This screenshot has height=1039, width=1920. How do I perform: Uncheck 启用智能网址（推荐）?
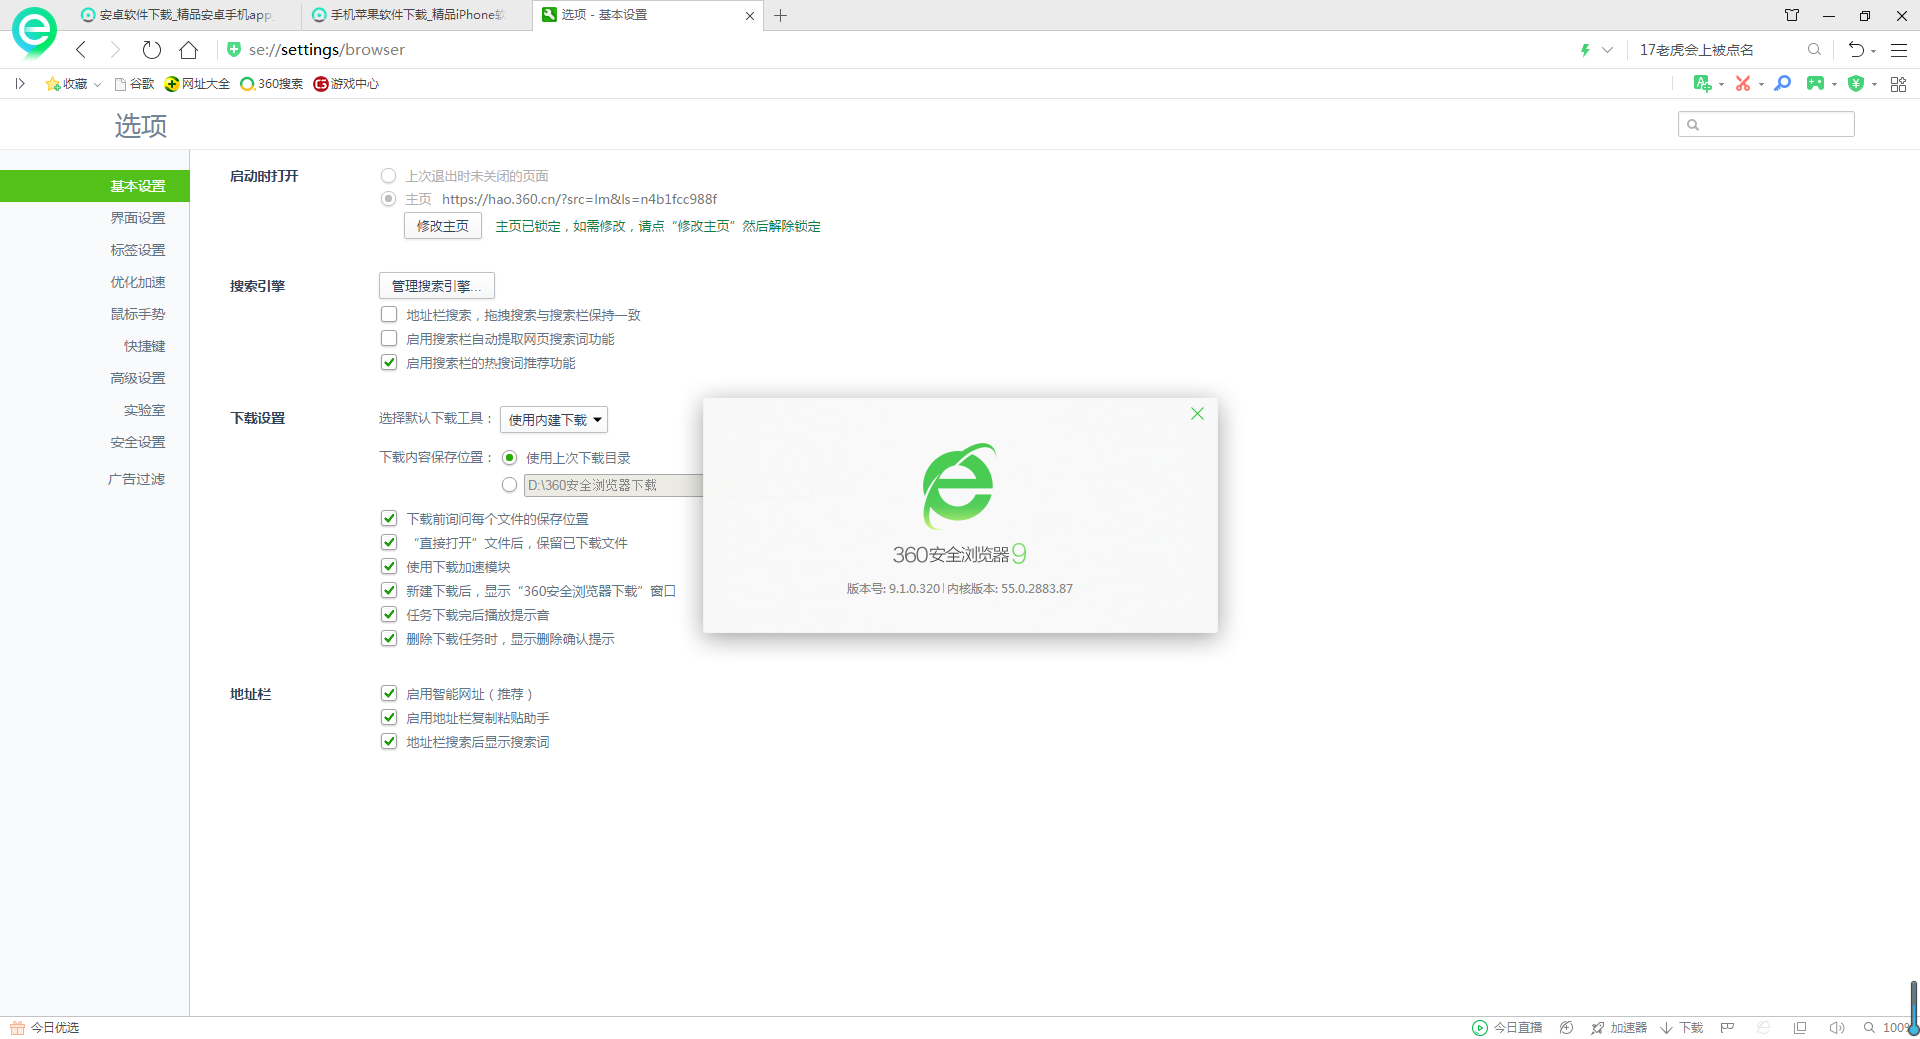point(389,694)
